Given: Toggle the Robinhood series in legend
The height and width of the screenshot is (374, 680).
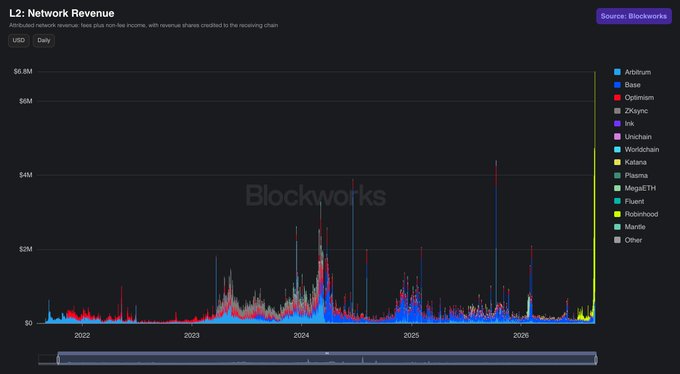Looking at the screenshot, I should click(x=636, y=214).
